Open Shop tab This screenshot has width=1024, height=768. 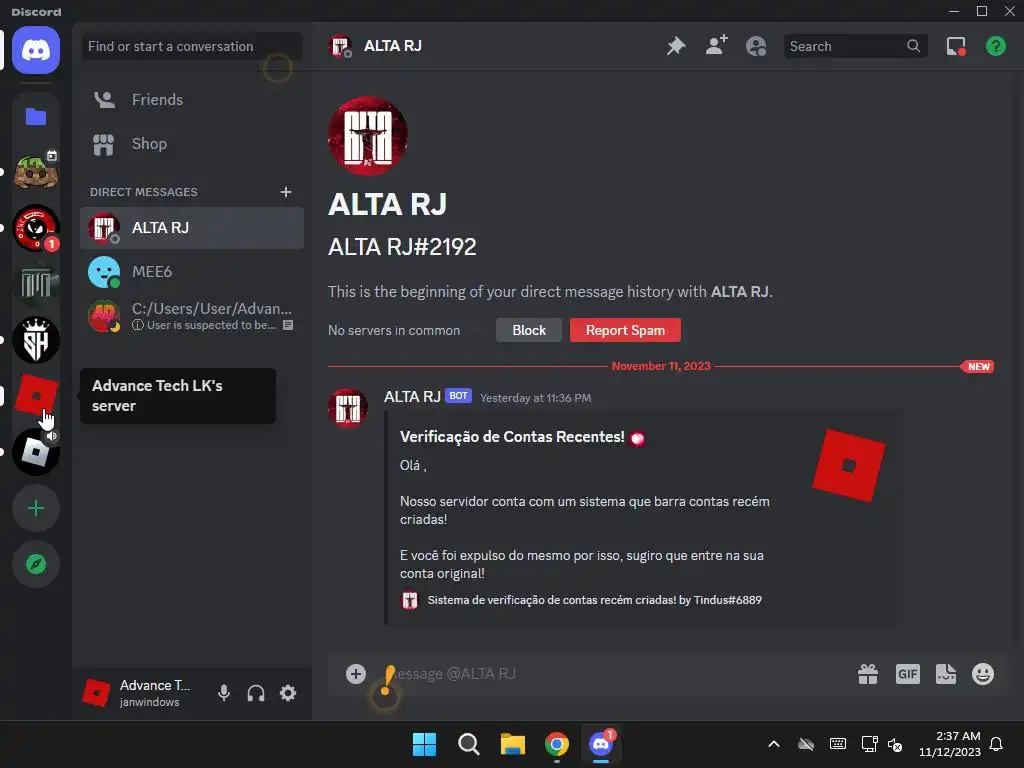pyautogui.click(x=192, y=144)
